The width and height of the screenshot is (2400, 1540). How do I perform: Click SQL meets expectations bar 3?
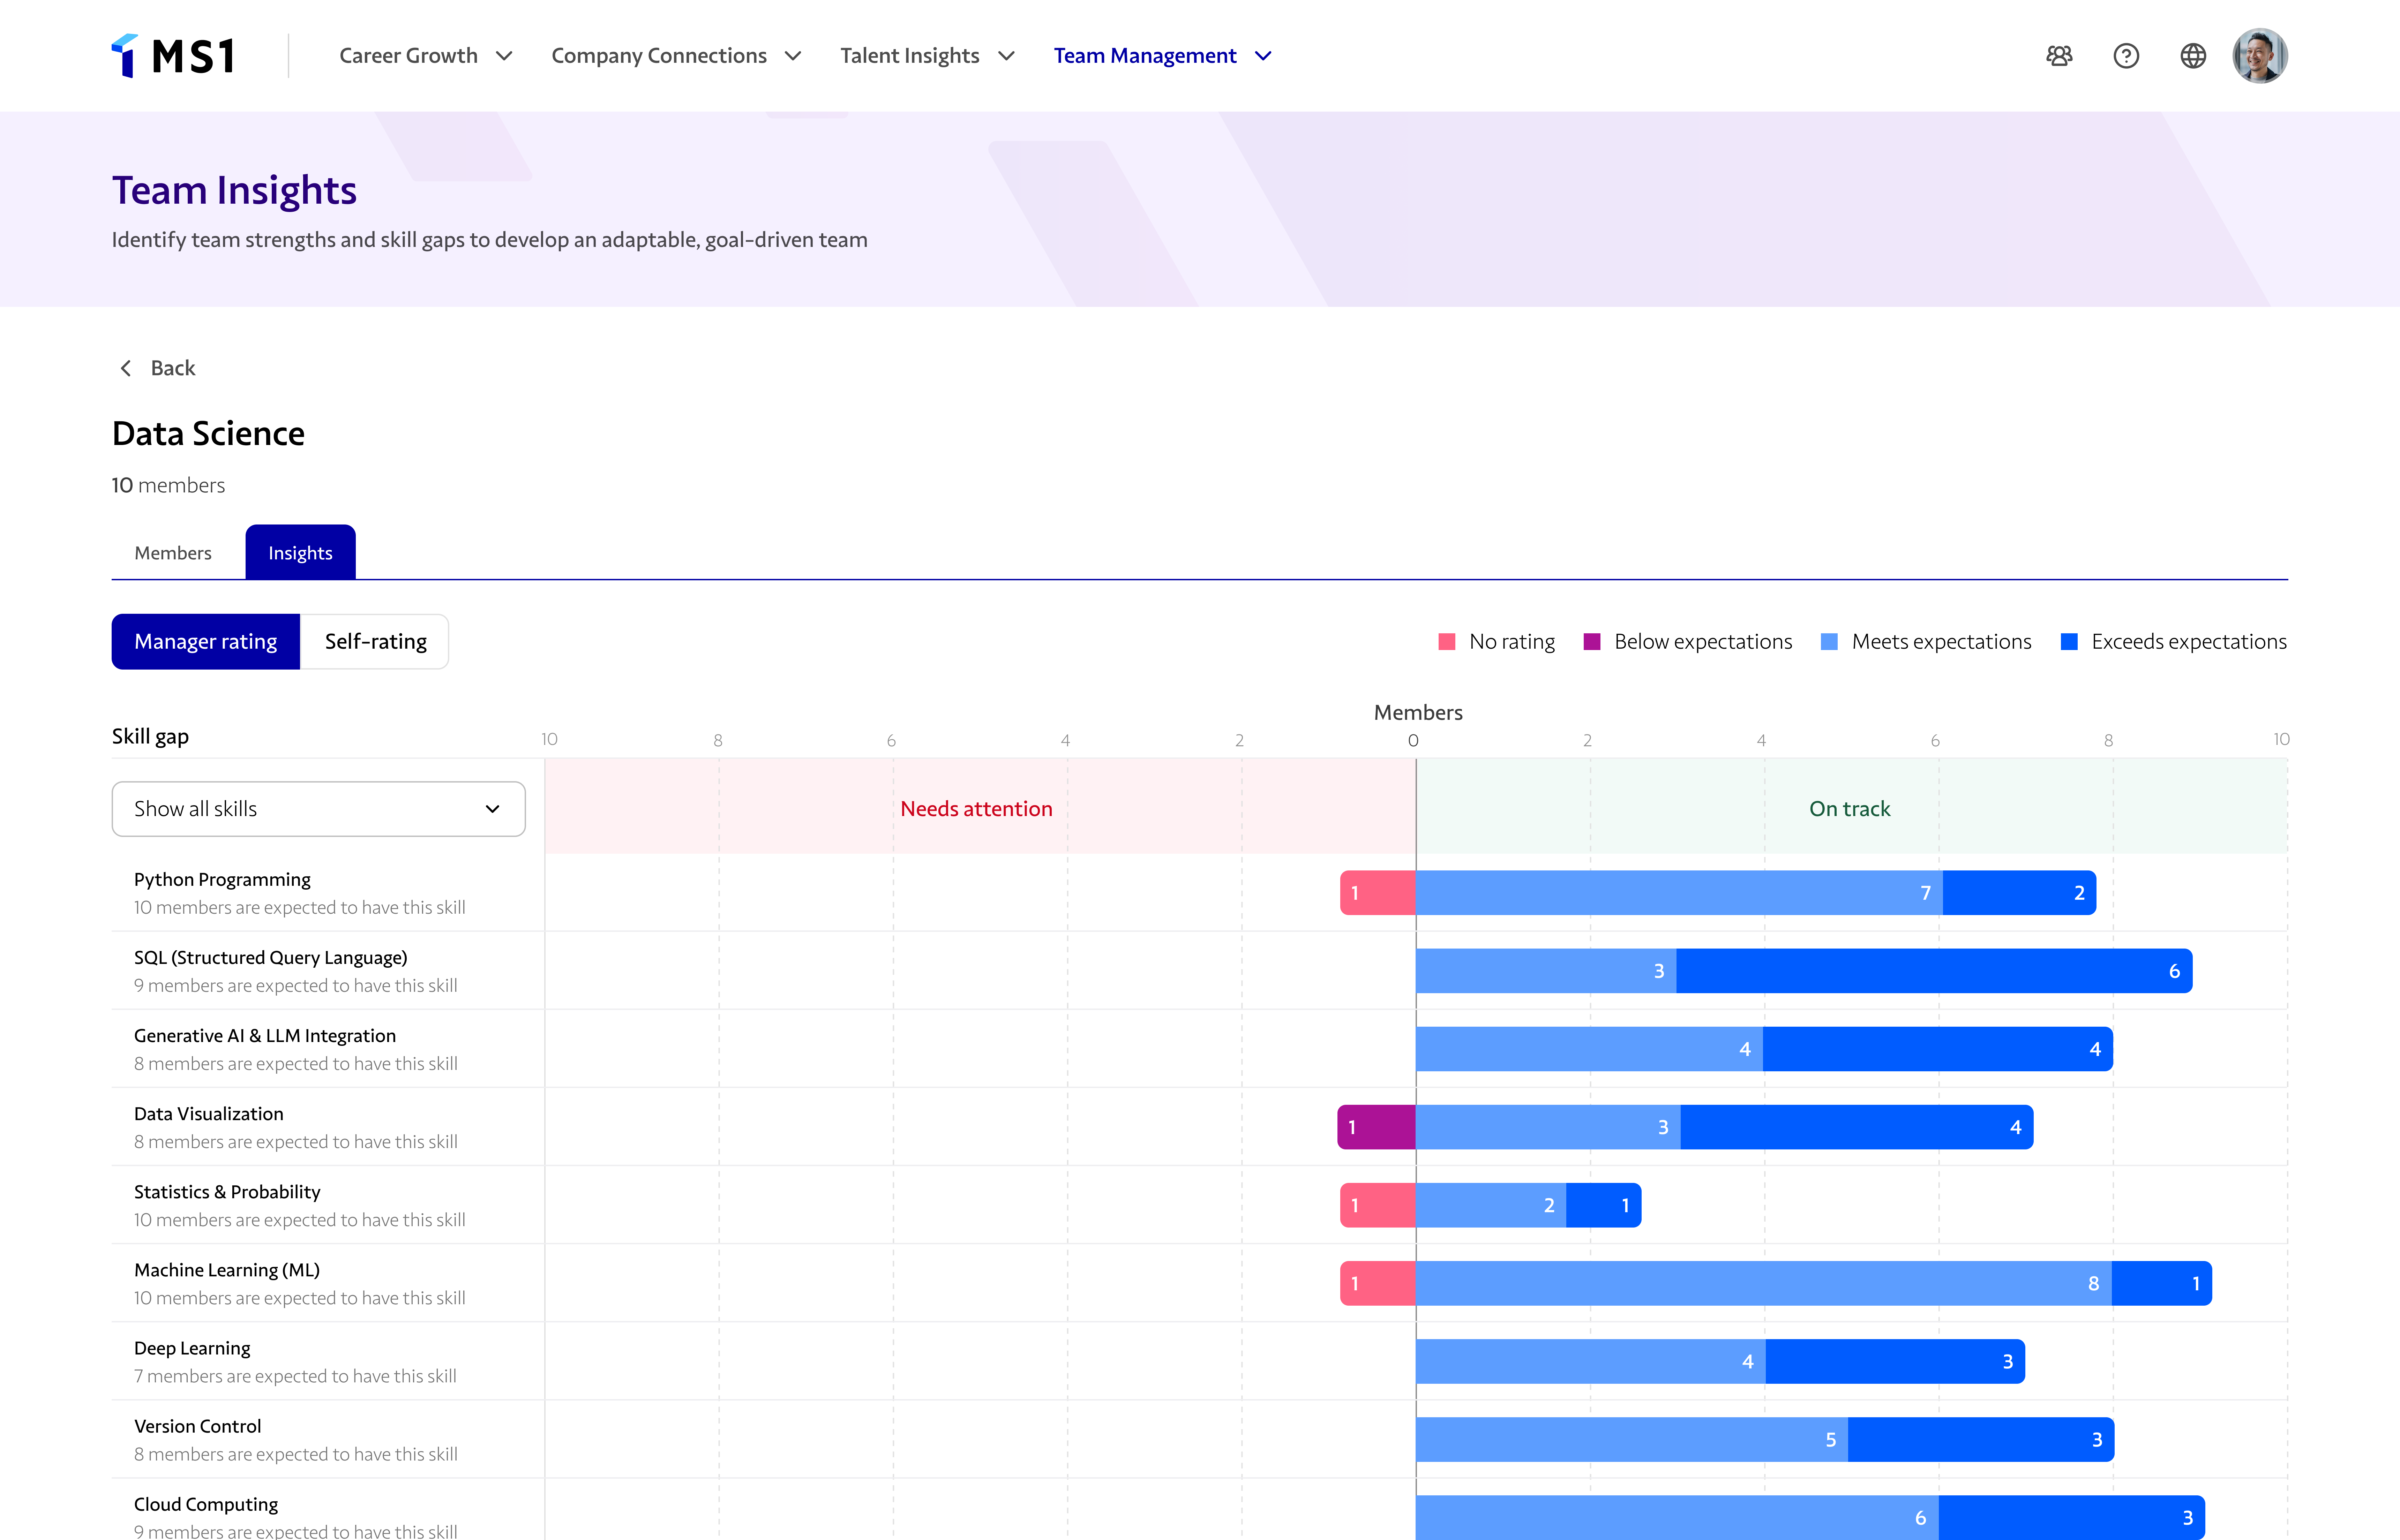tap(1546, 971)
